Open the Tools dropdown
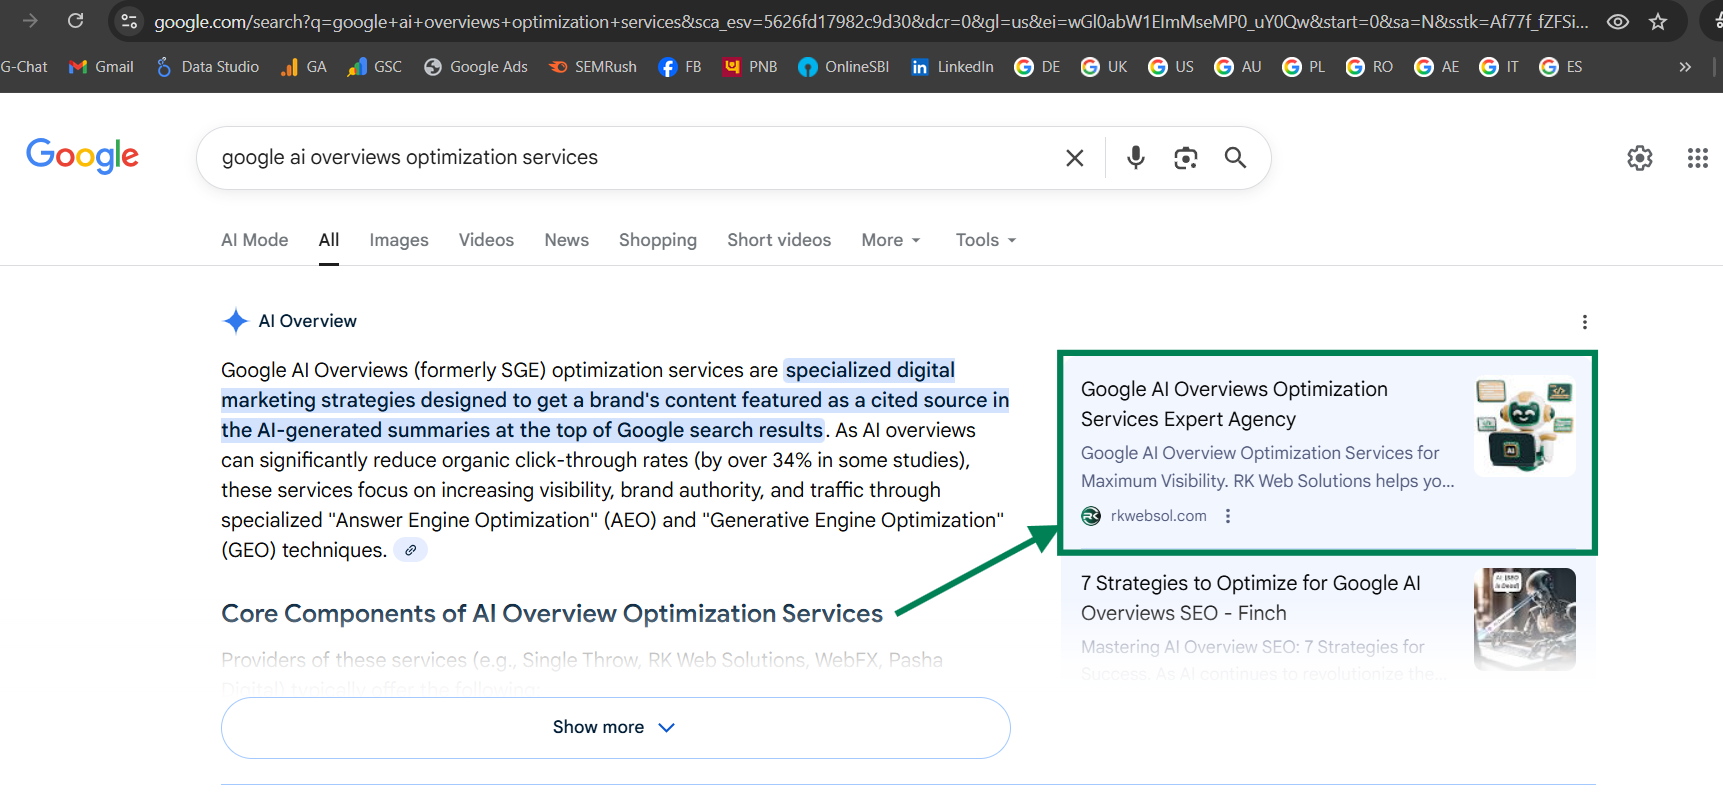Viewport: 1723px width, 792px height. coord(986,240)
